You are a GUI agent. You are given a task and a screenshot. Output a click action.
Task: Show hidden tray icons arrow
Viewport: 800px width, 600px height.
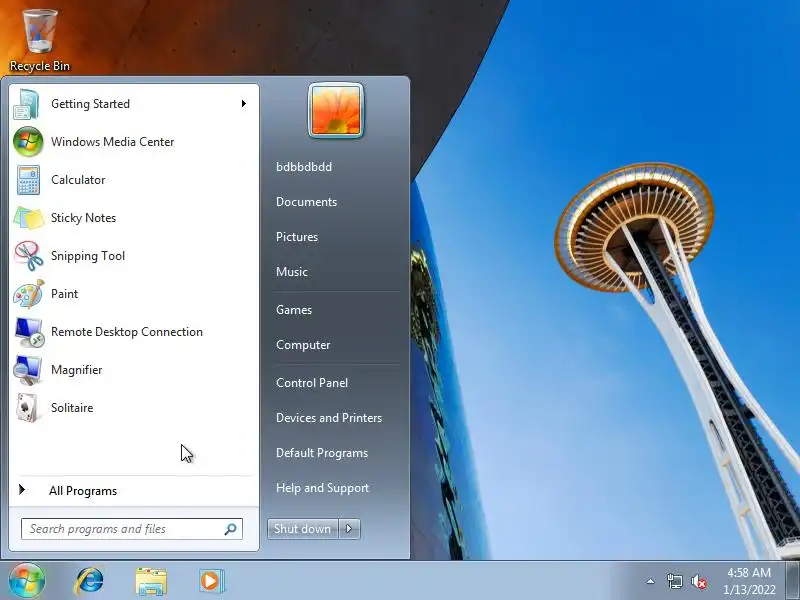[x=651, y=581]
